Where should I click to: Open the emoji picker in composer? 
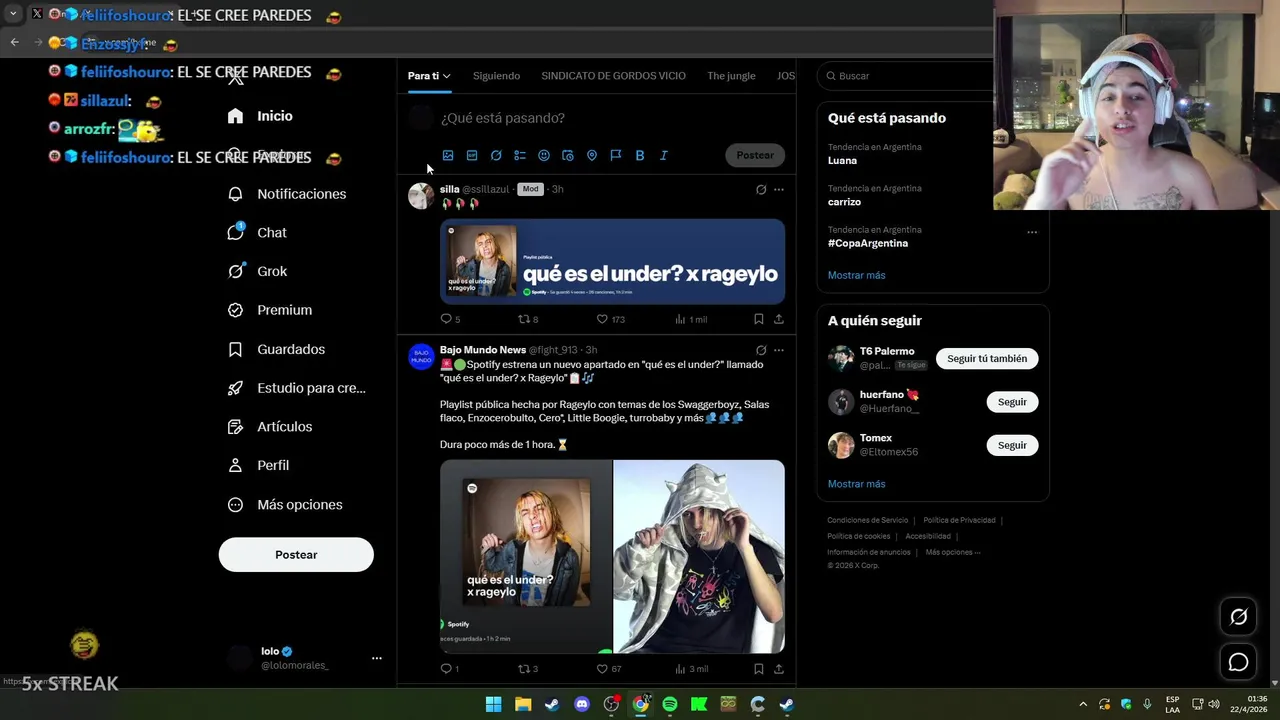coord(544,155)
